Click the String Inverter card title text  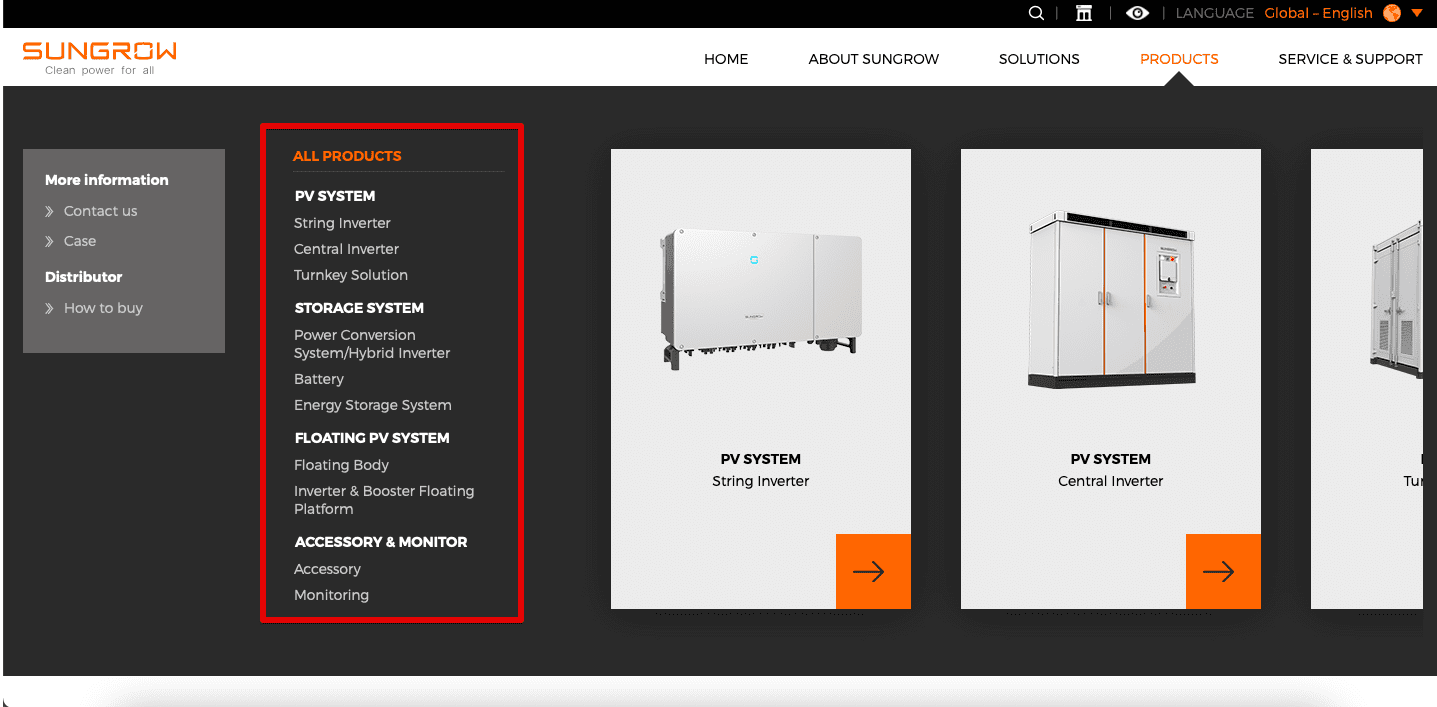point(760,481)
